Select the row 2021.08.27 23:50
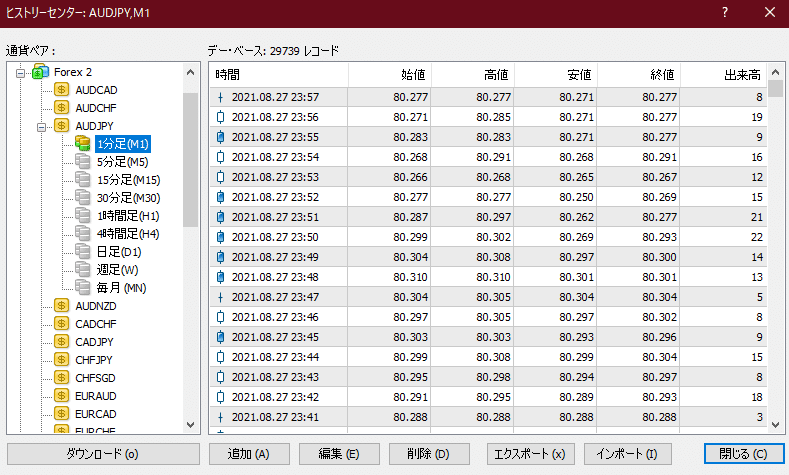Viewport: 789px width, 475px height. (488, 237)
